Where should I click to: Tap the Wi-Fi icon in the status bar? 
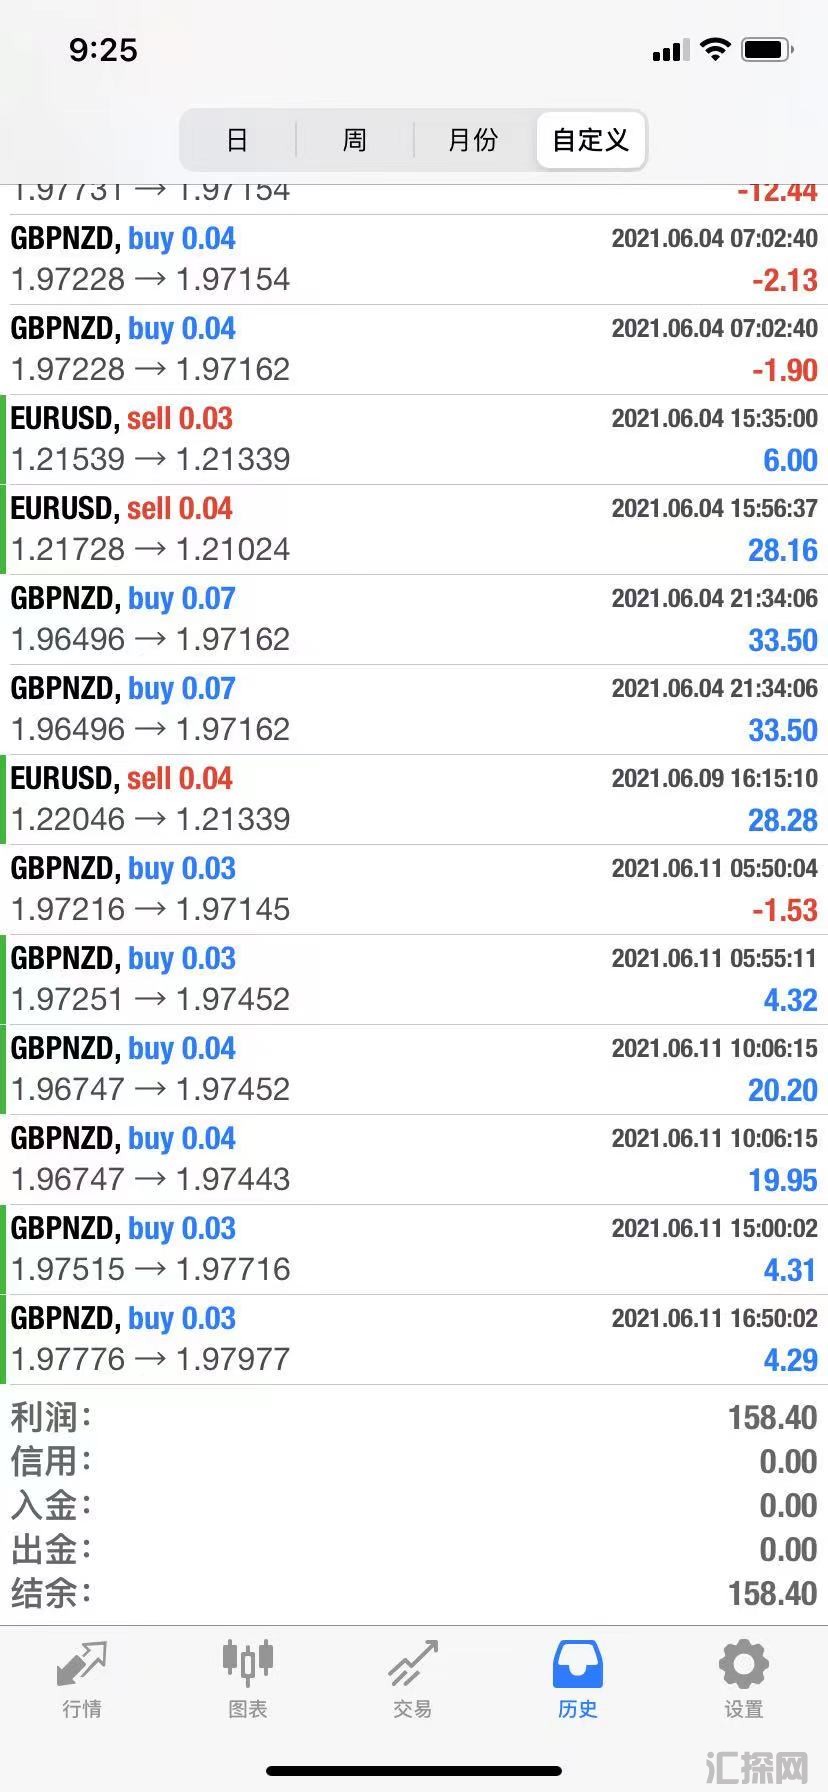pyautogui.click(x=715, y=49)
